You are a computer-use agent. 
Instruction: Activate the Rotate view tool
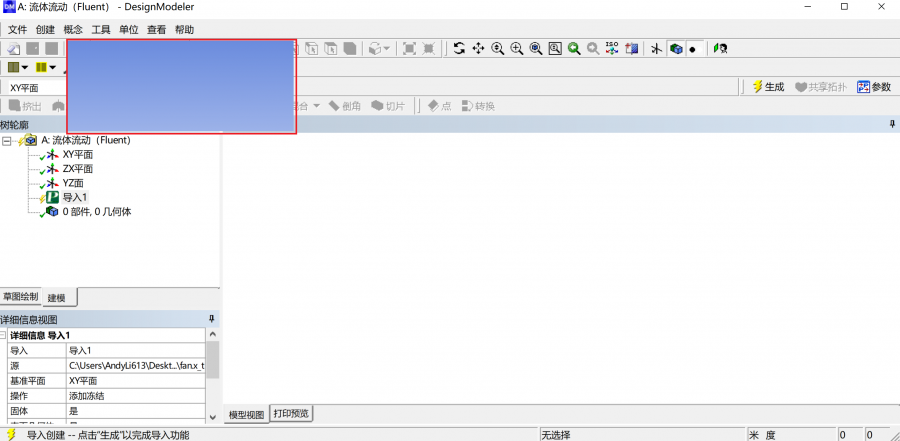pos(459,49)
